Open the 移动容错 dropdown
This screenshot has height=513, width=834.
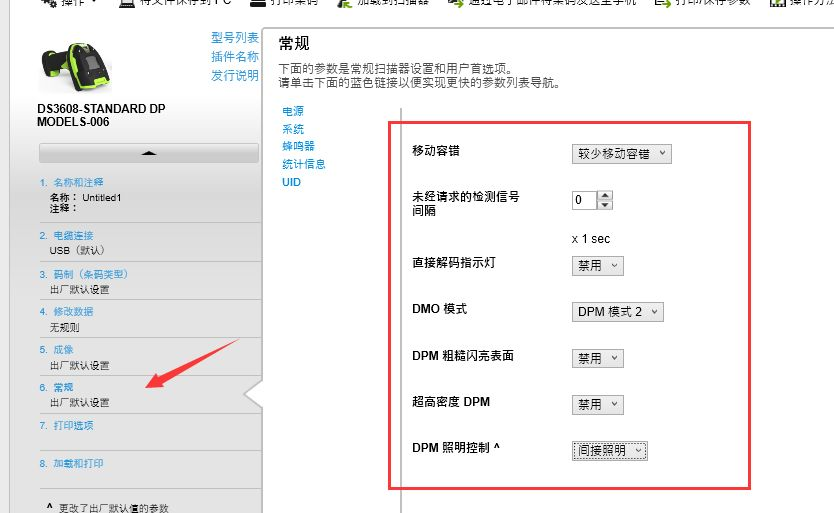[621, 154]
